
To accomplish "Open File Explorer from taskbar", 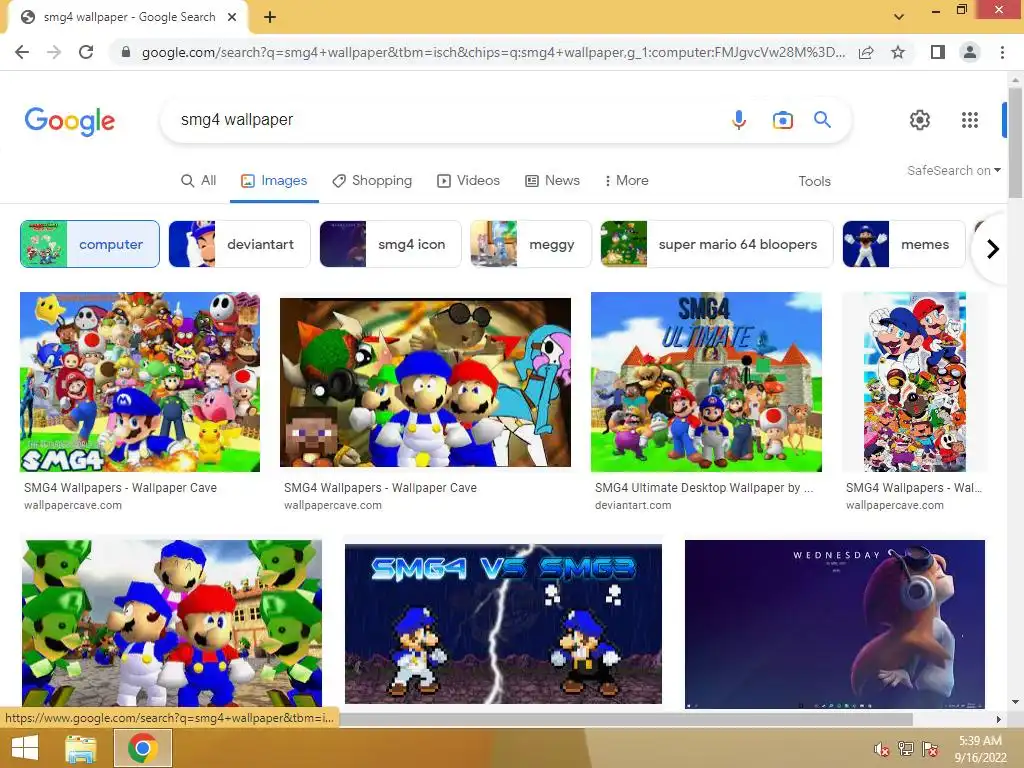I will click(x=81, y=748).
